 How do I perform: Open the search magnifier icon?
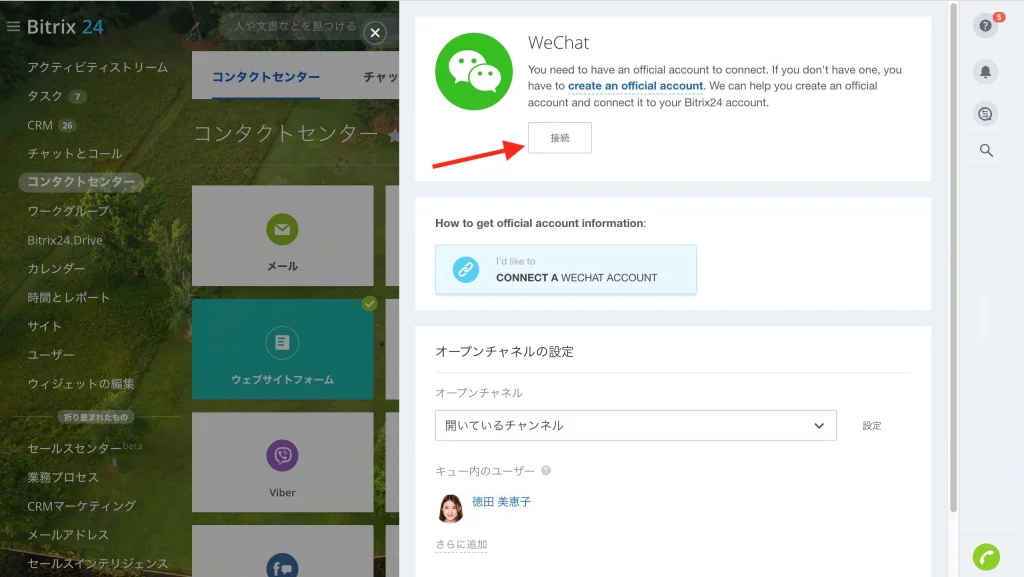(x=985, y=150)
